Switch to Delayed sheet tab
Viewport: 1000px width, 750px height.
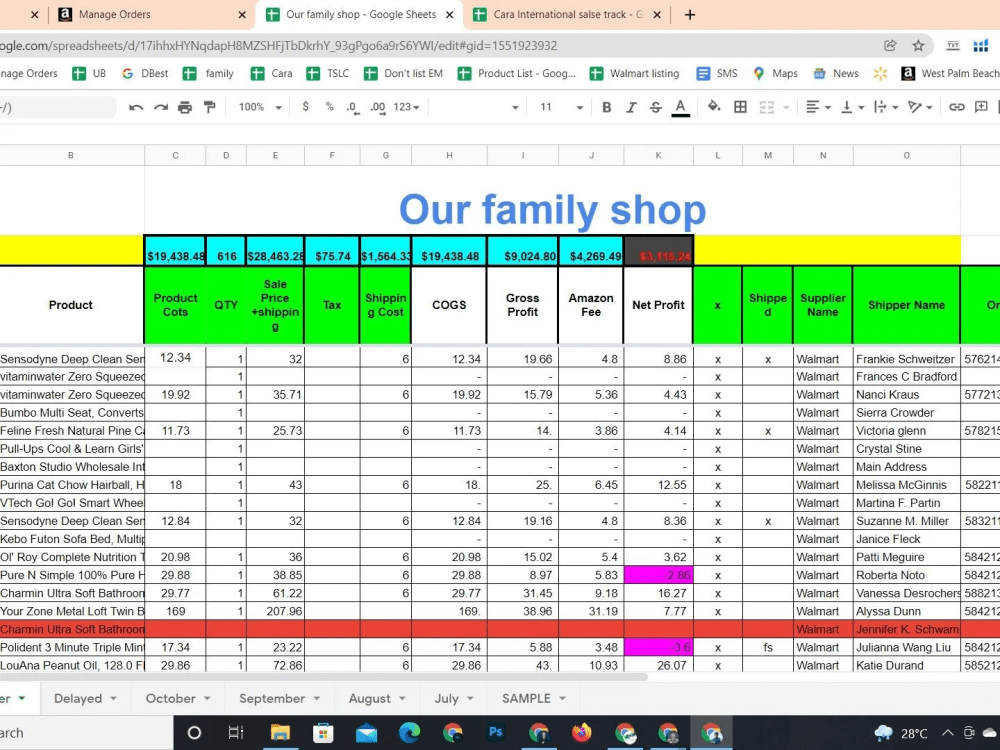(x=77, y=698)
